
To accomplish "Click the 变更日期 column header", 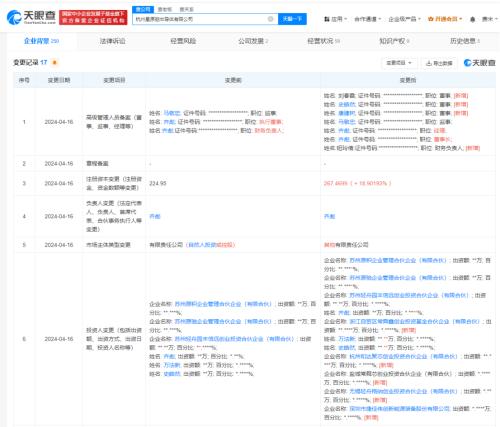I will (x=59, y=80).
